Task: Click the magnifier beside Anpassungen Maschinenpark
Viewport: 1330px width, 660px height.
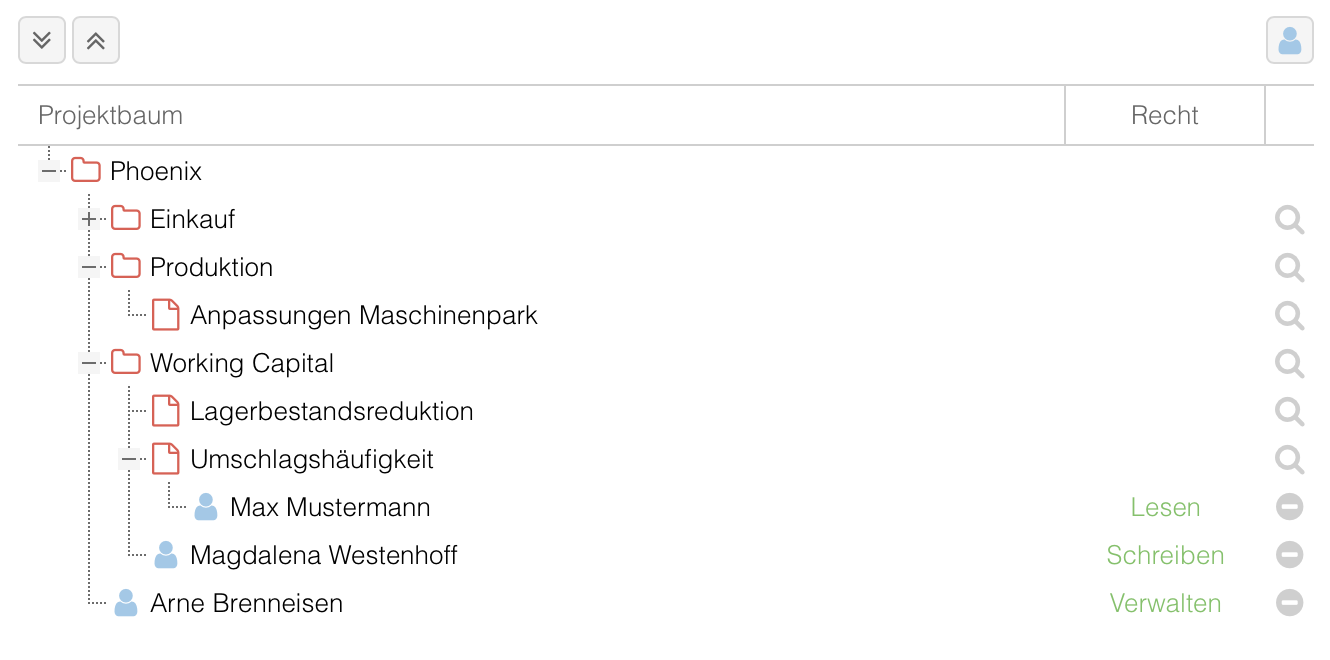Action: click(1290, 316)
